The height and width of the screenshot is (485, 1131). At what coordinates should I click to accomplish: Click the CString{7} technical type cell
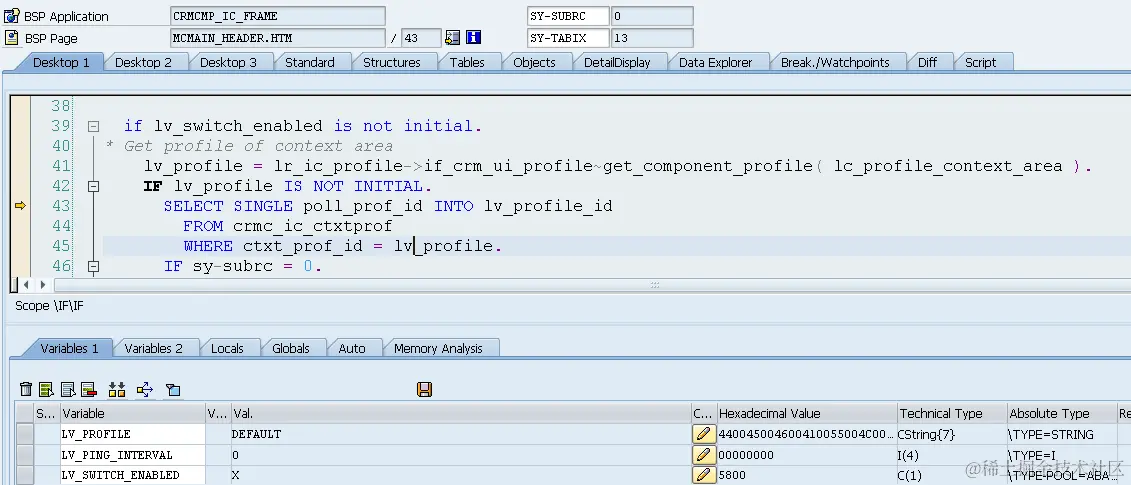pyautogui.click(x=951, y=434)
